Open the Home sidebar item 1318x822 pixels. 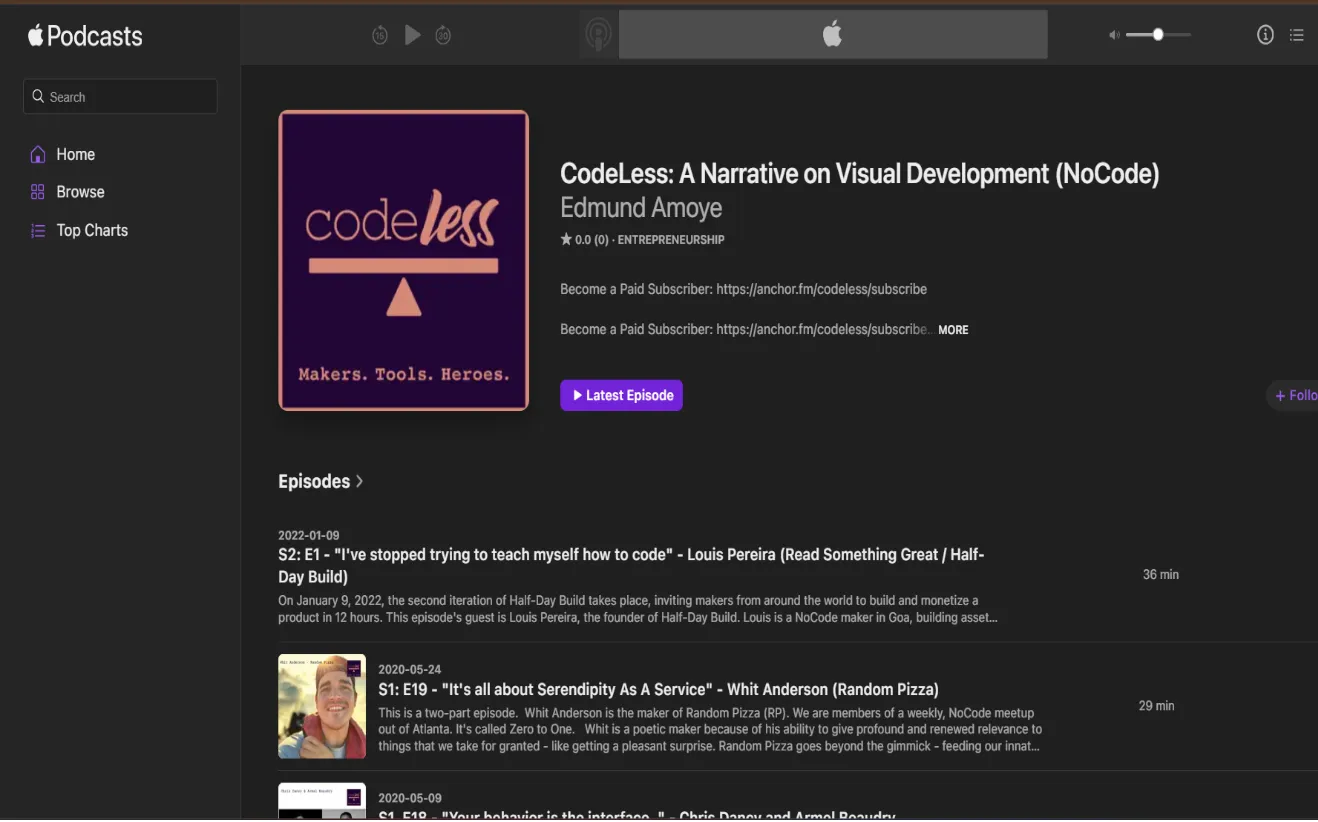(75, 154)
